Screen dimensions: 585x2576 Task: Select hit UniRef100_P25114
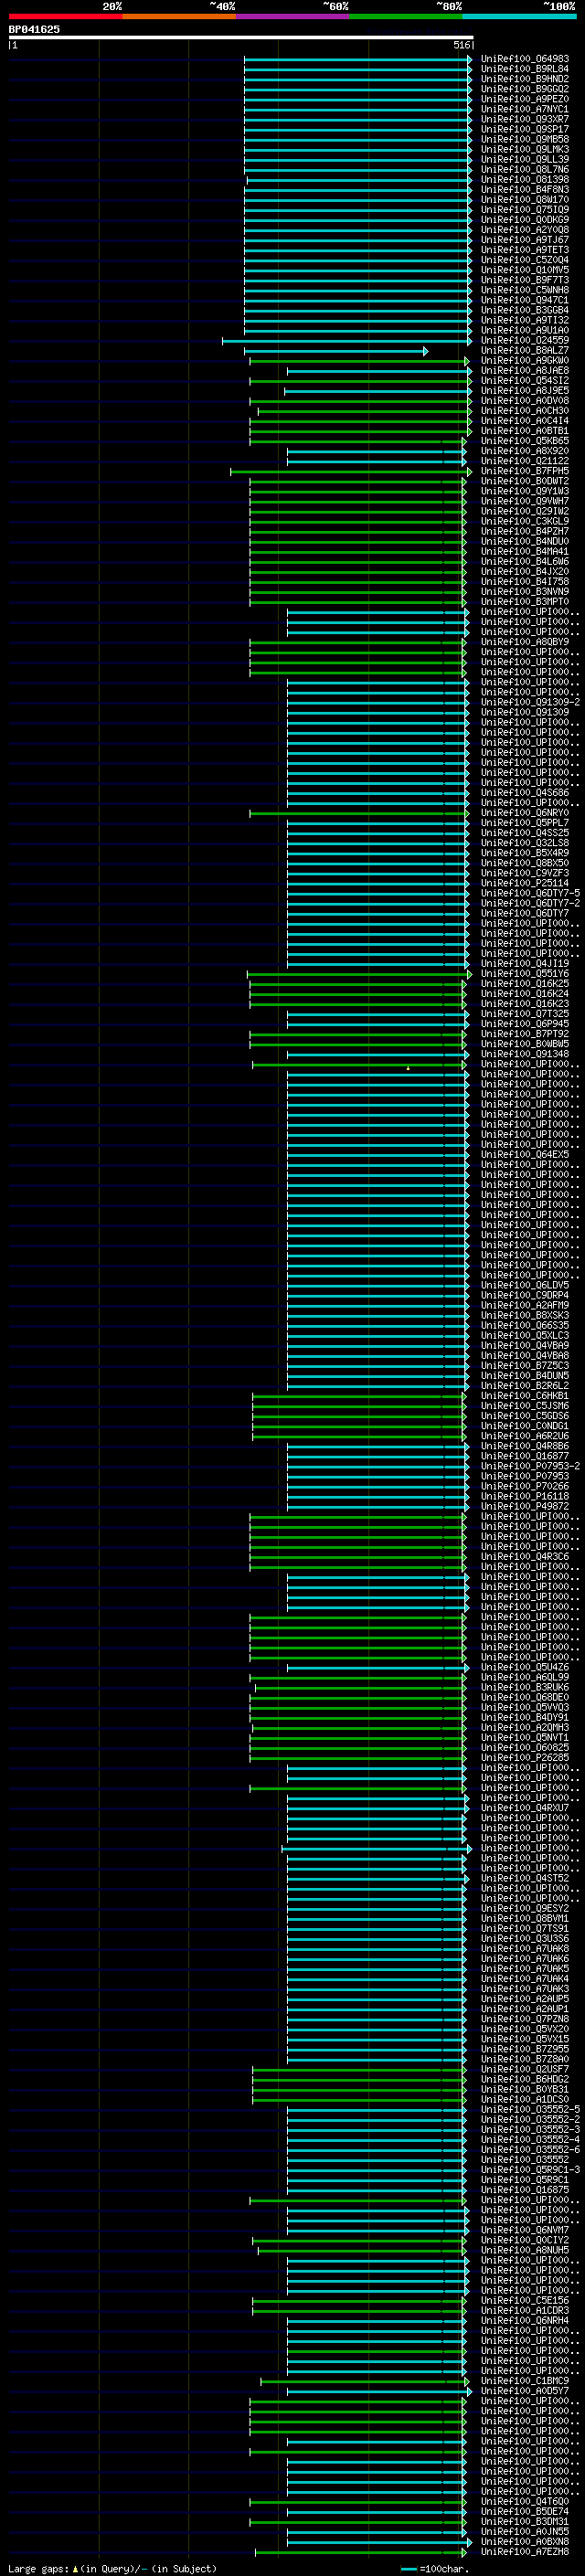coord(525,883)
